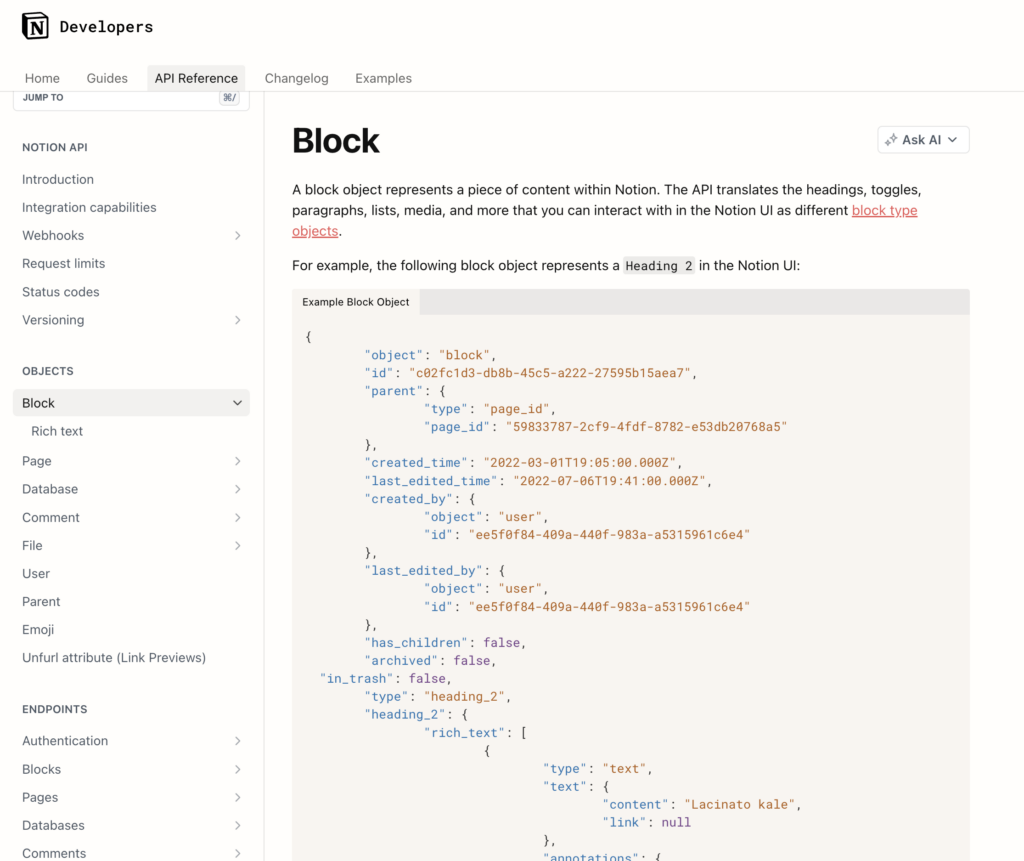
Task: Open the Databases endpoint entry
Action: click(x=54, y=826)
